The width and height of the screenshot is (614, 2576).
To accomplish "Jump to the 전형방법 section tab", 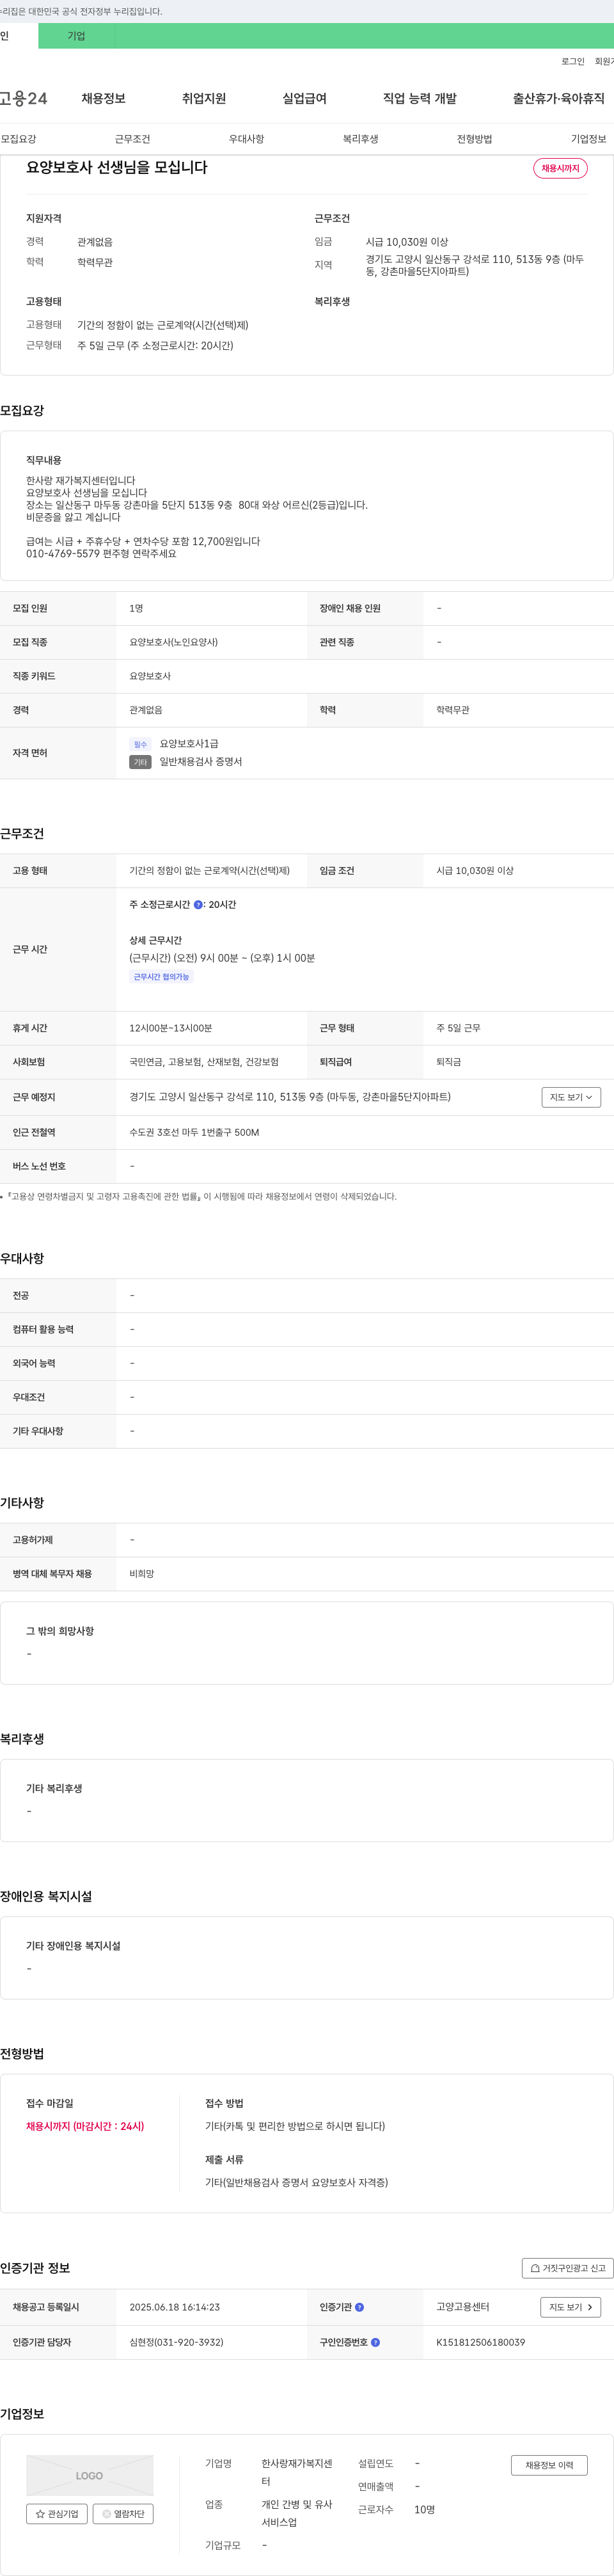I will tap(474, 139).
